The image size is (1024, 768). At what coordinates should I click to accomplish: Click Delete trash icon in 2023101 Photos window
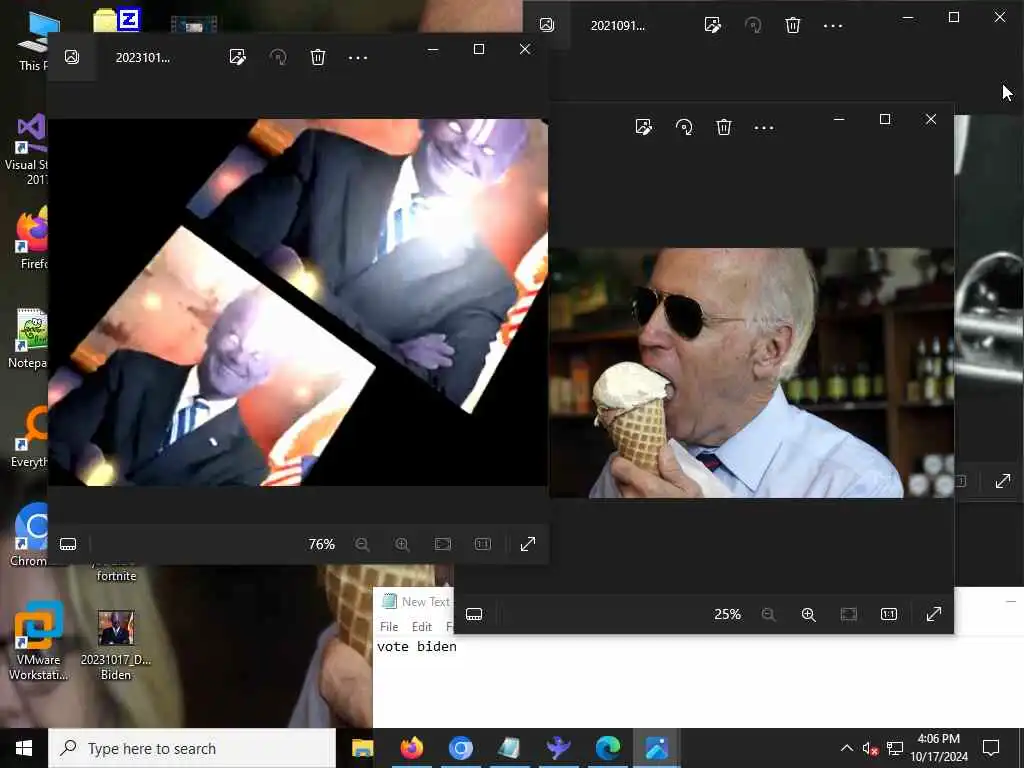318,57
